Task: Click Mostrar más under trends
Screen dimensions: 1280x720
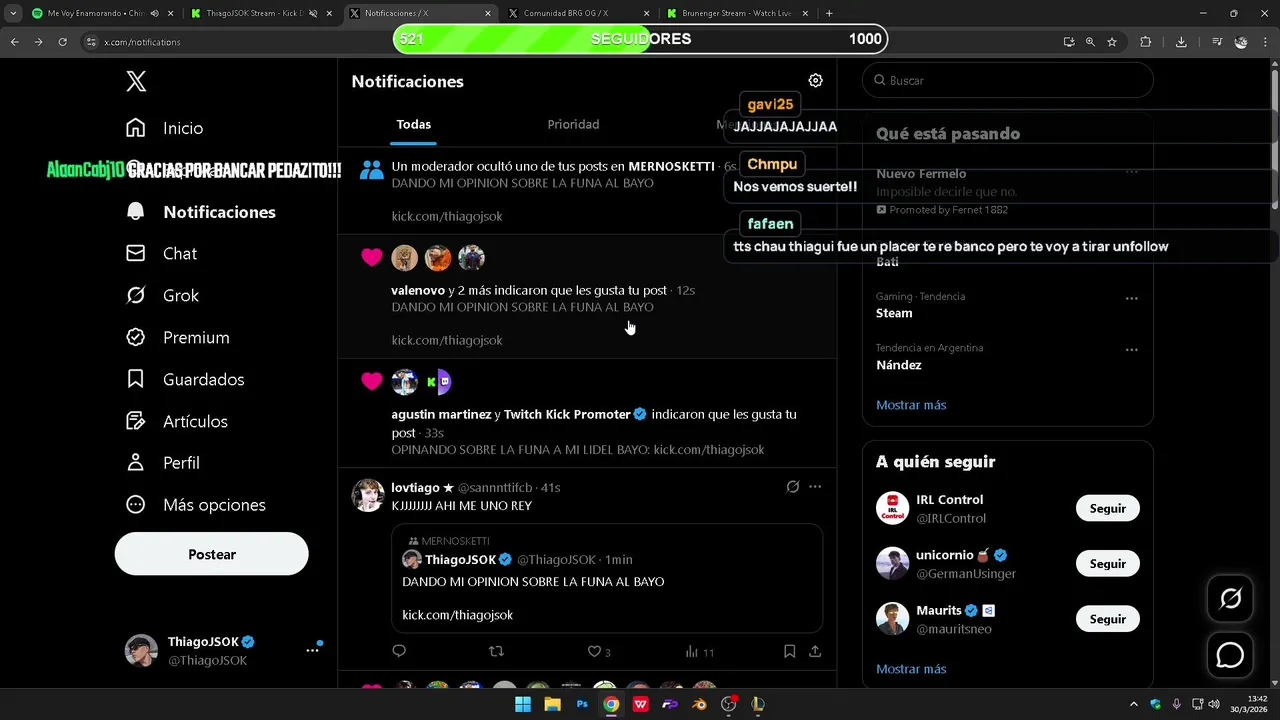Action: (x=911, y=405)
